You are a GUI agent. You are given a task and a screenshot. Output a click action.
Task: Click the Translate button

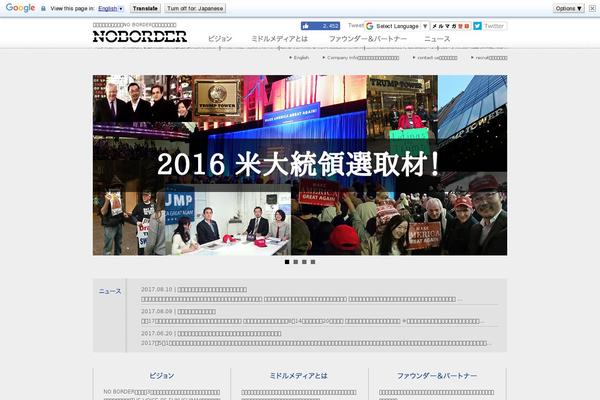(145, 8)
